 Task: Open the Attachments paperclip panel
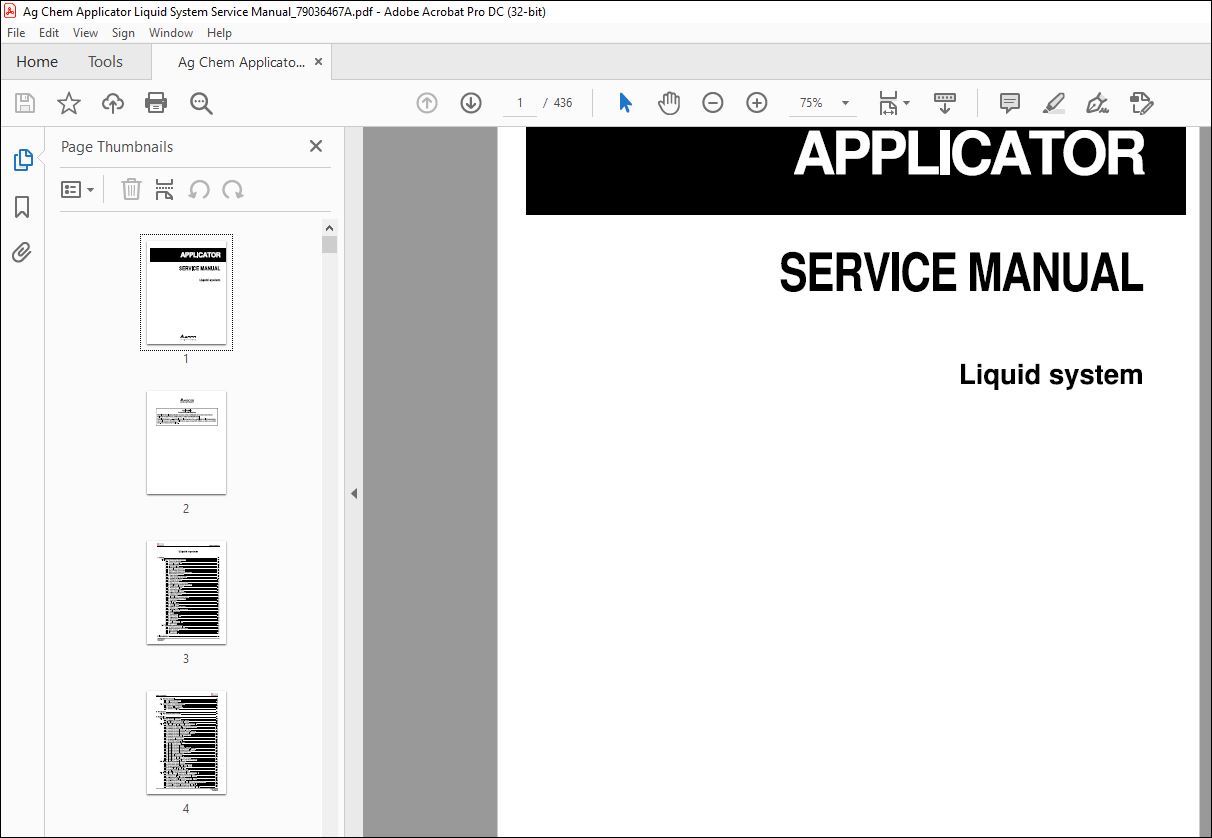(22, 253)
